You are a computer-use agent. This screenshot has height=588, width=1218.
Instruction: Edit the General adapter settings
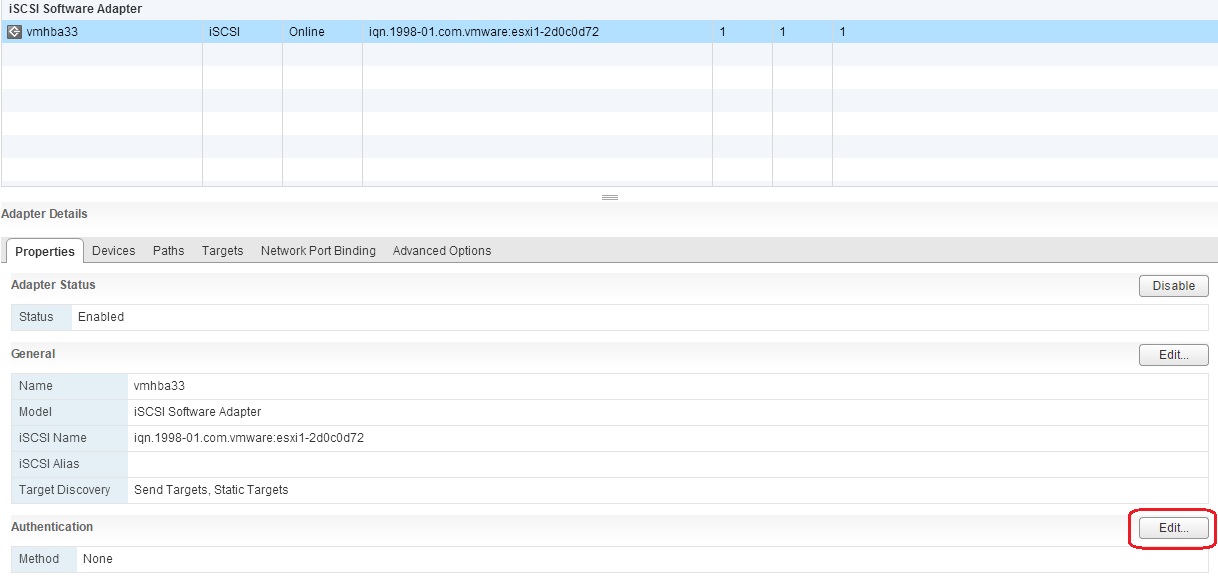pyautogui.click(x=1172, y=354)
